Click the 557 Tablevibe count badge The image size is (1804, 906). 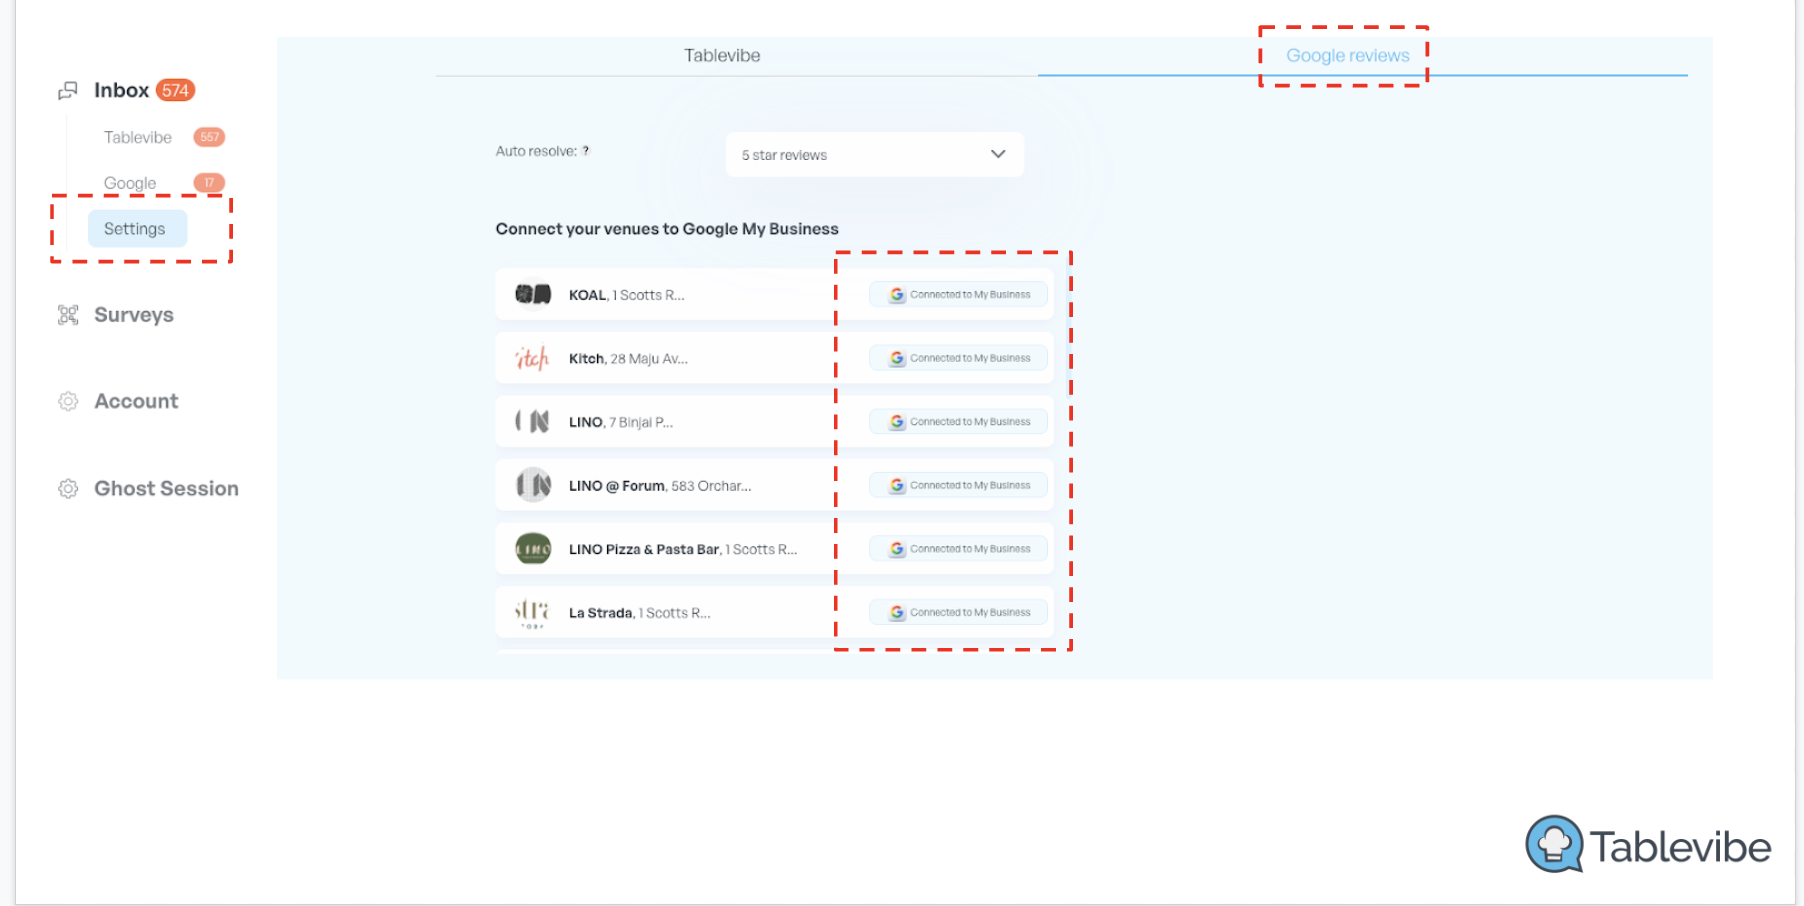[x=209, y=137]
